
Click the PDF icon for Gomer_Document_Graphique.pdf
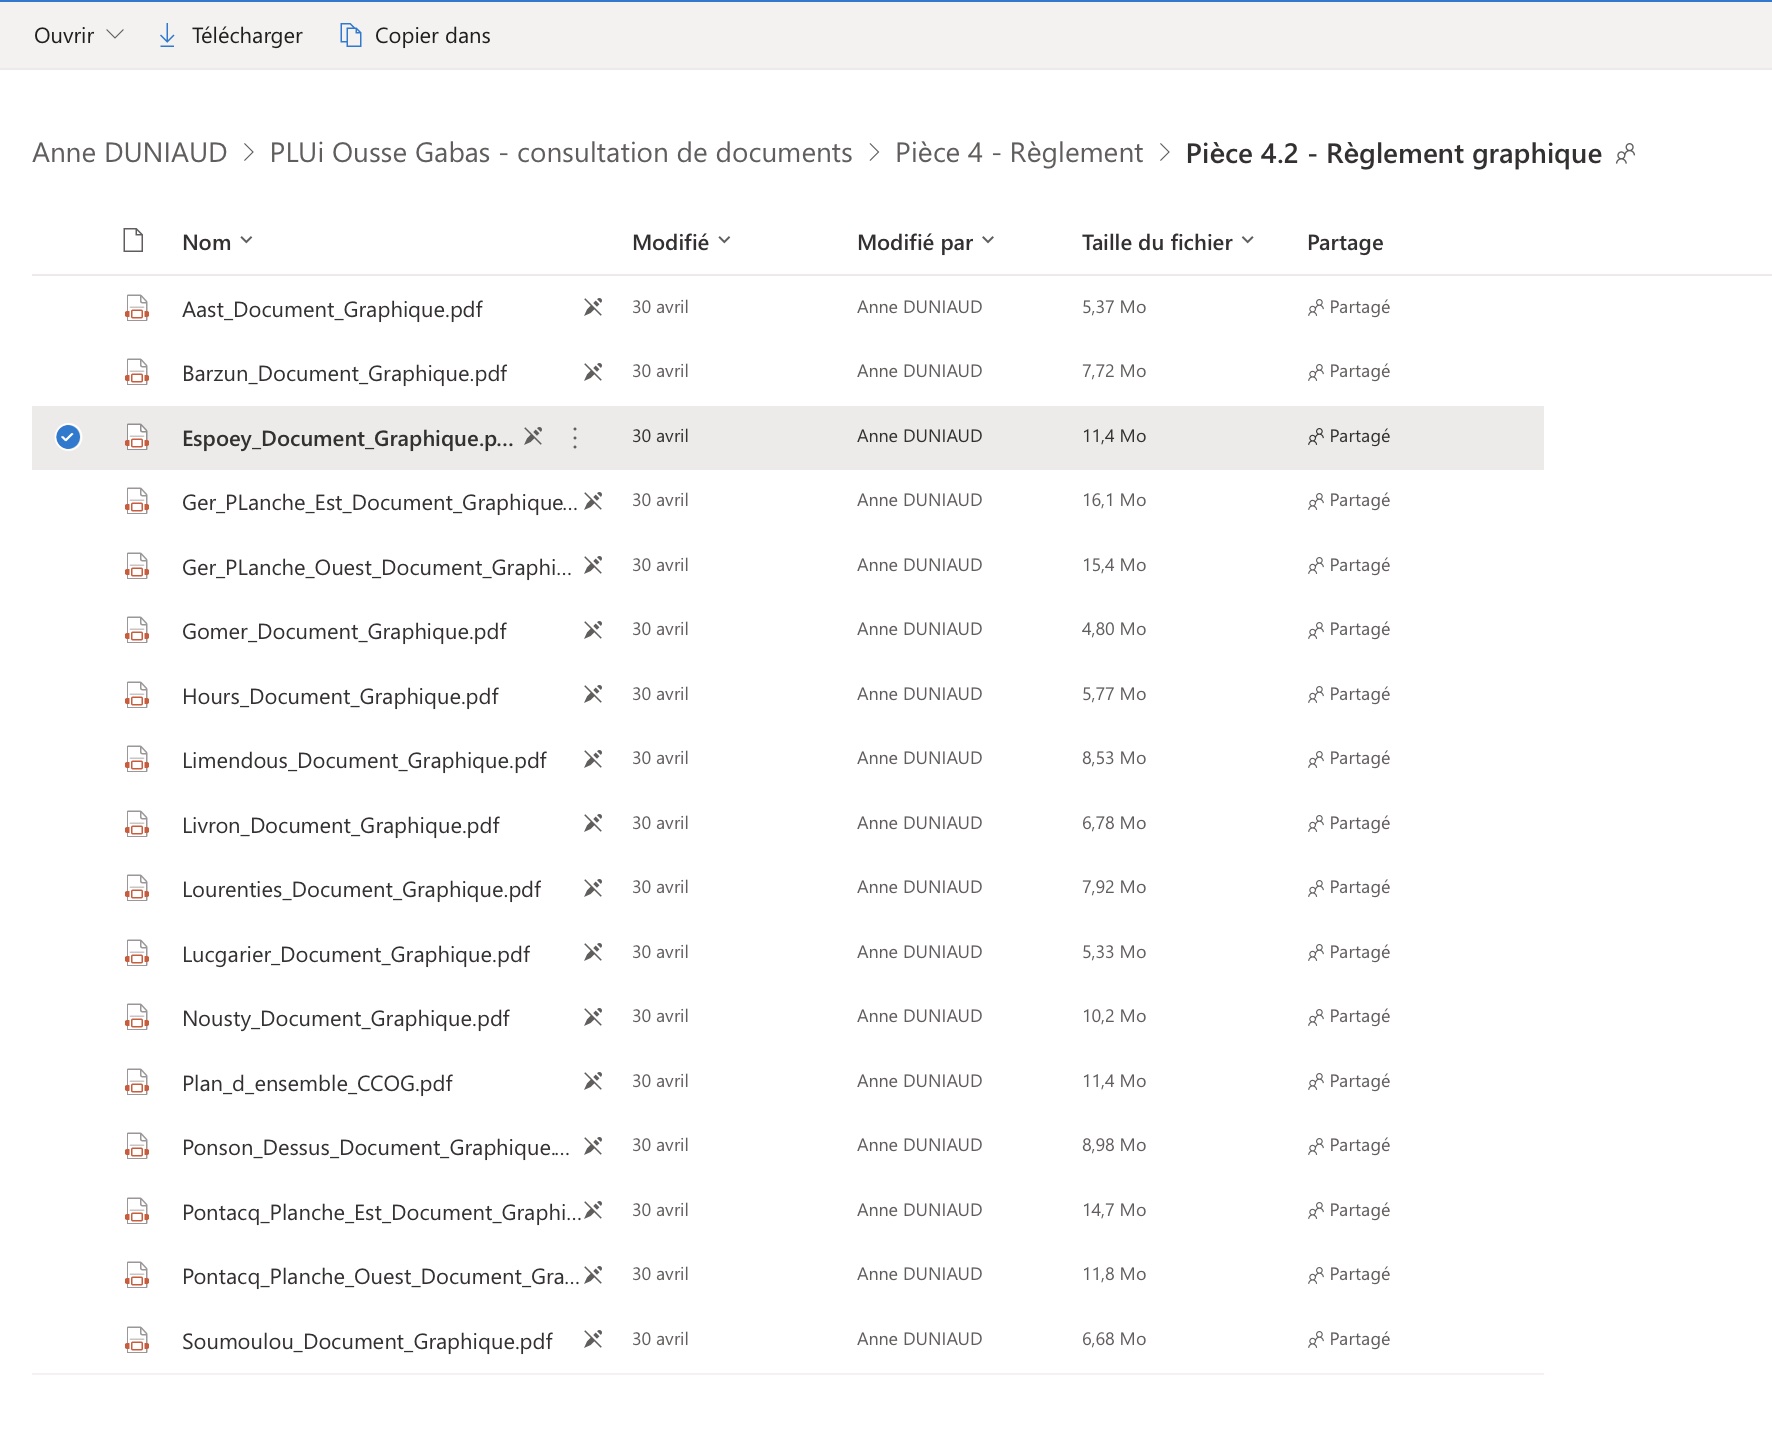[x=137, y=630]
